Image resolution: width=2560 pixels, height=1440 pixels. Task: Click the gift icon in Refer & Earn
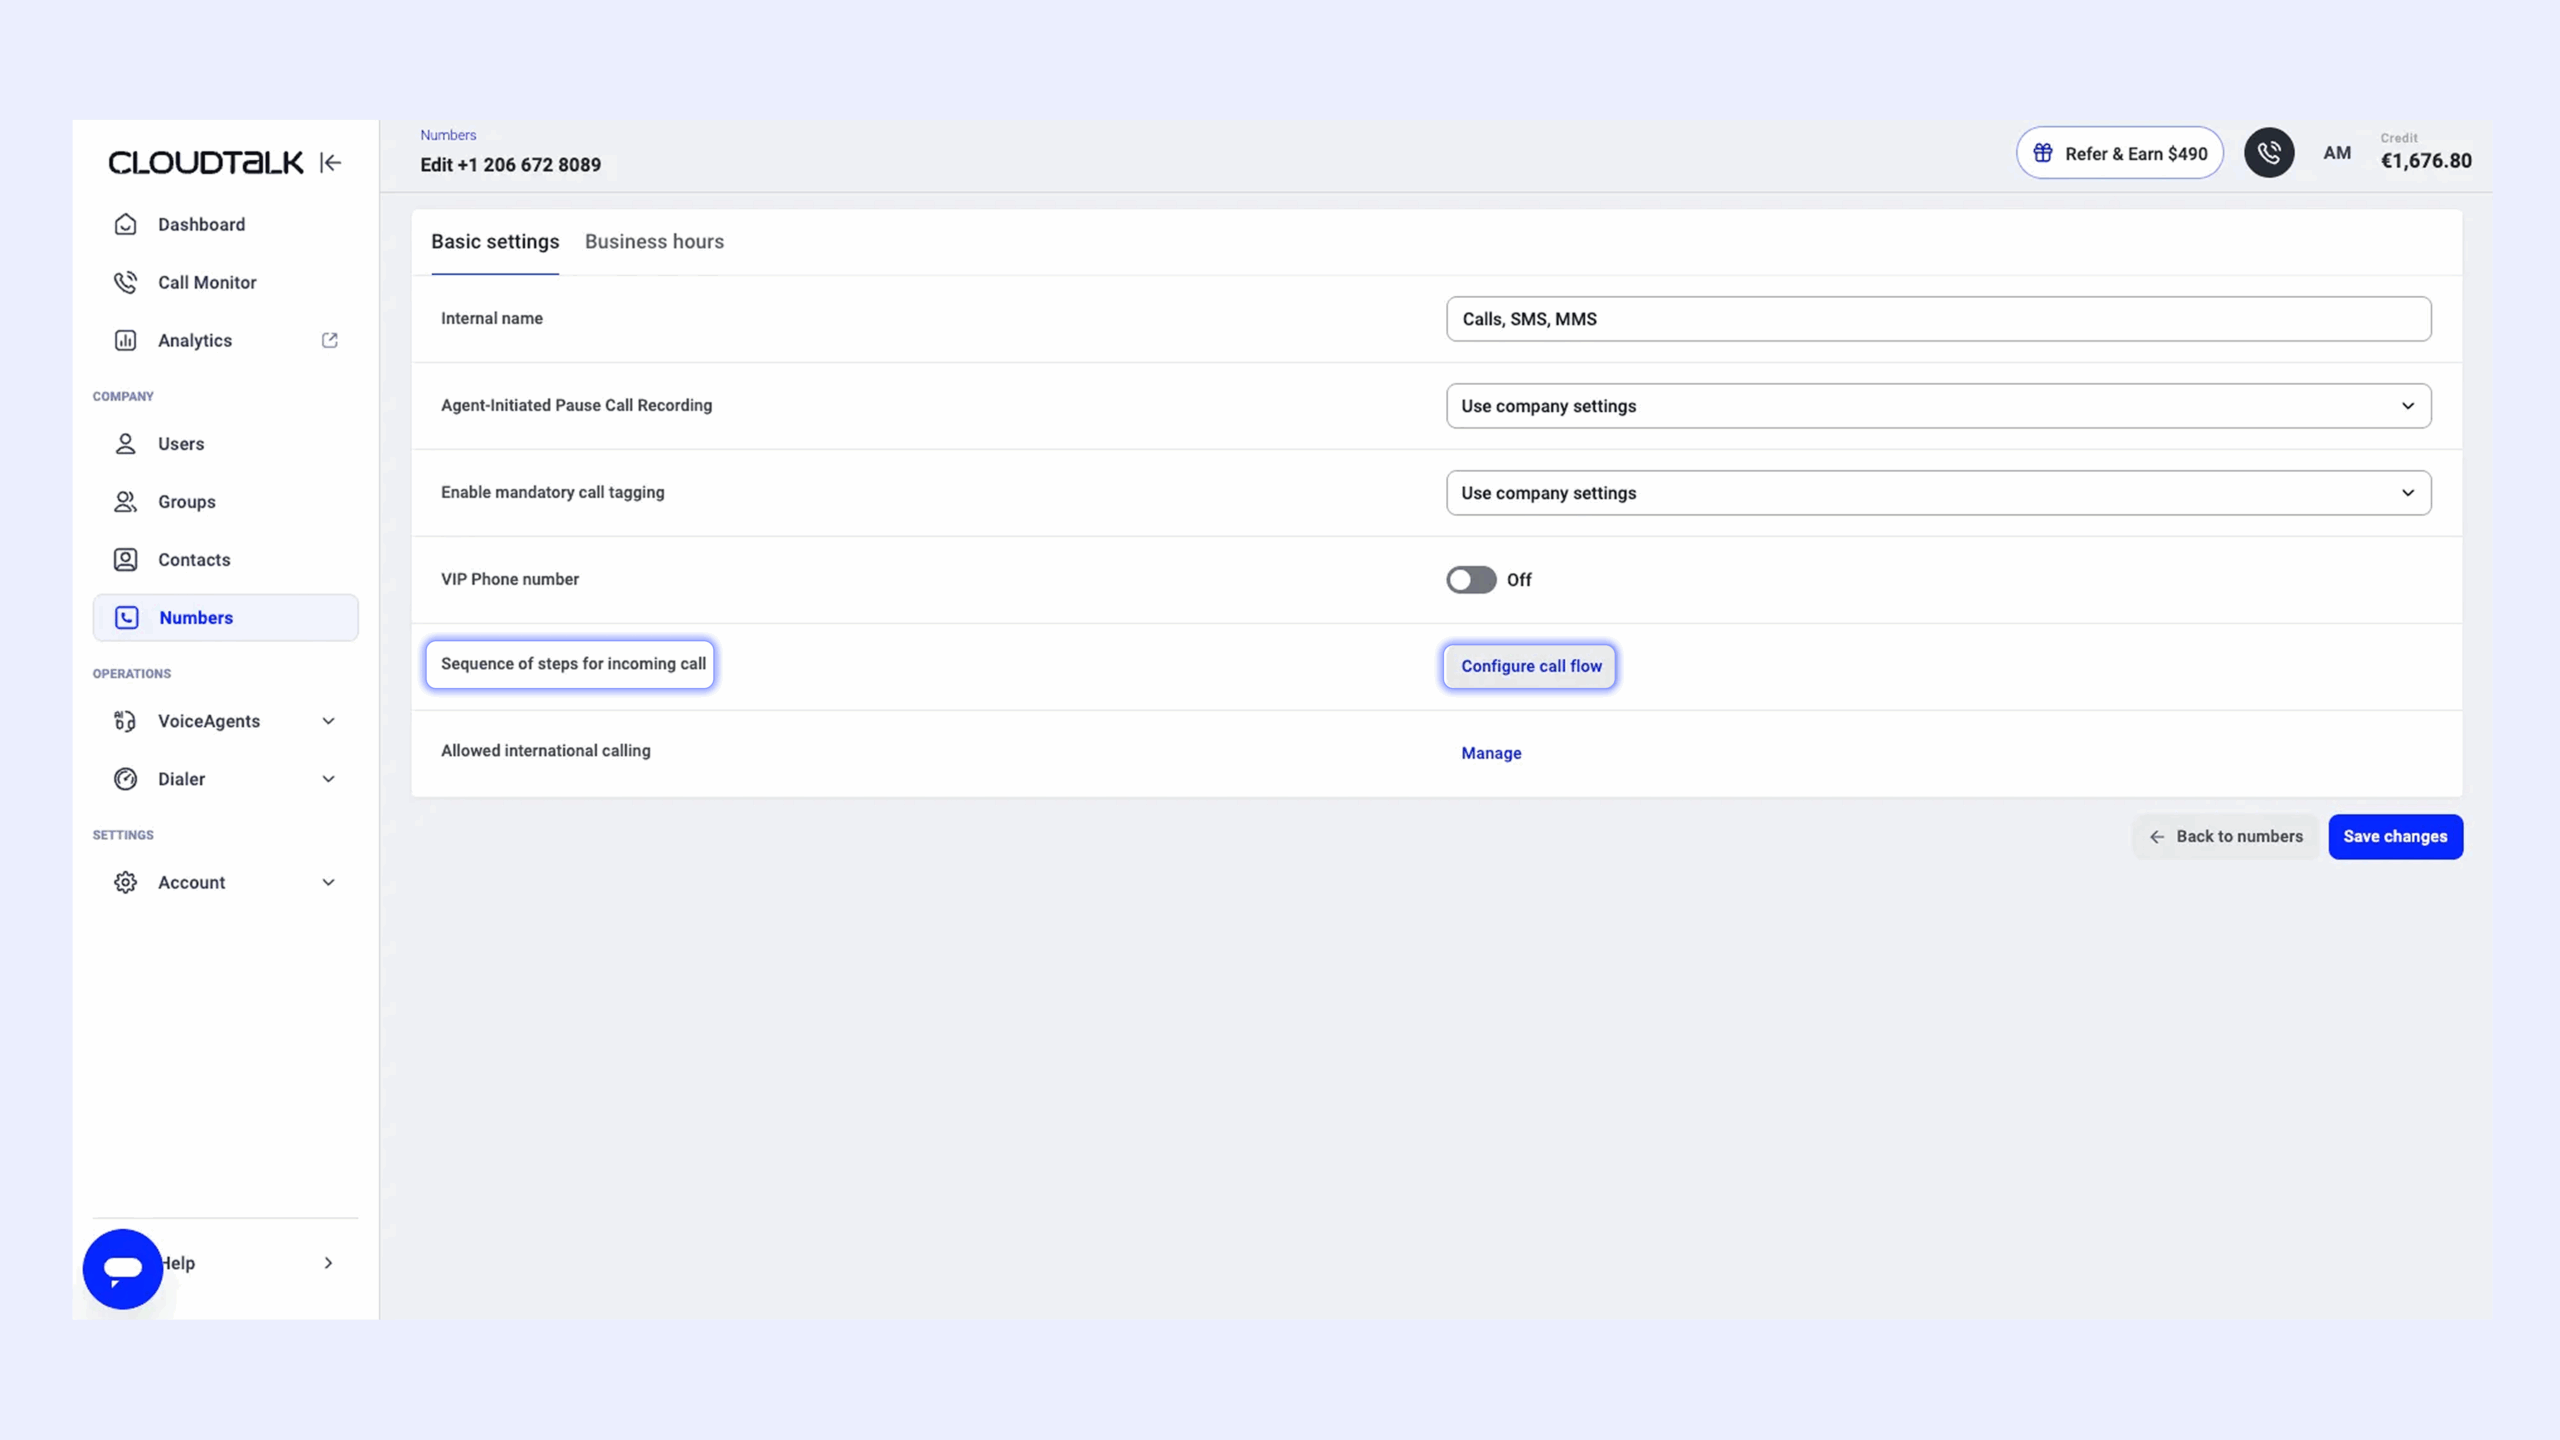pyautogui.click(x=2043, y=153)
